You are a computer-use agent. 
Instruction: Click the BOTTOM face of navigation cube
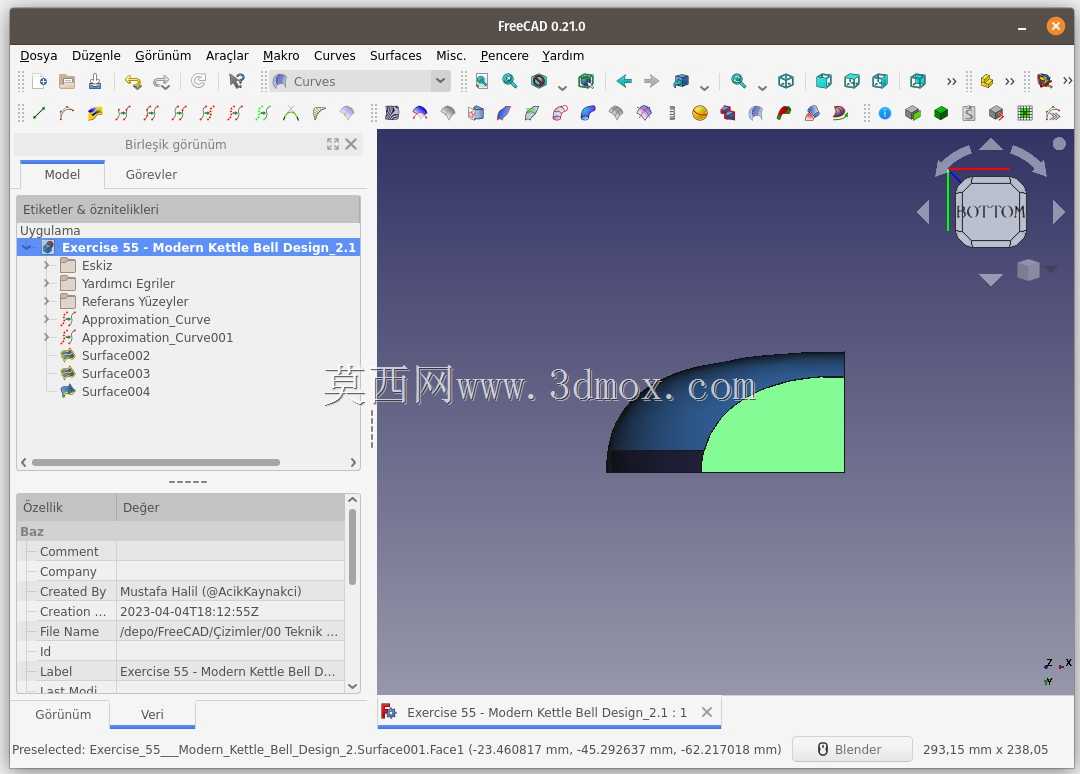[990, 211]
